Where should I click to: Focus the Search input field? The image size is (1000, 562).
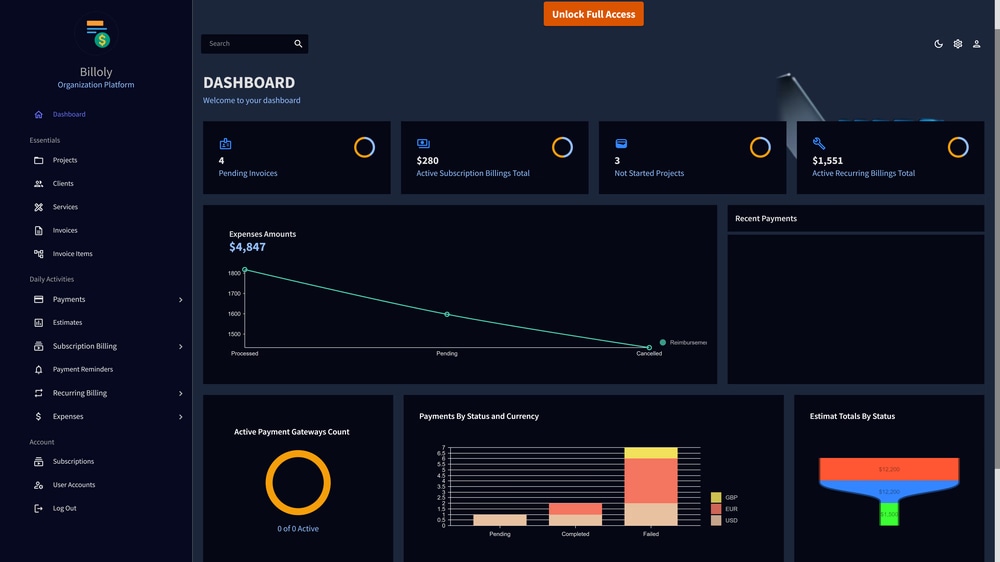click(x=247, y=43)
